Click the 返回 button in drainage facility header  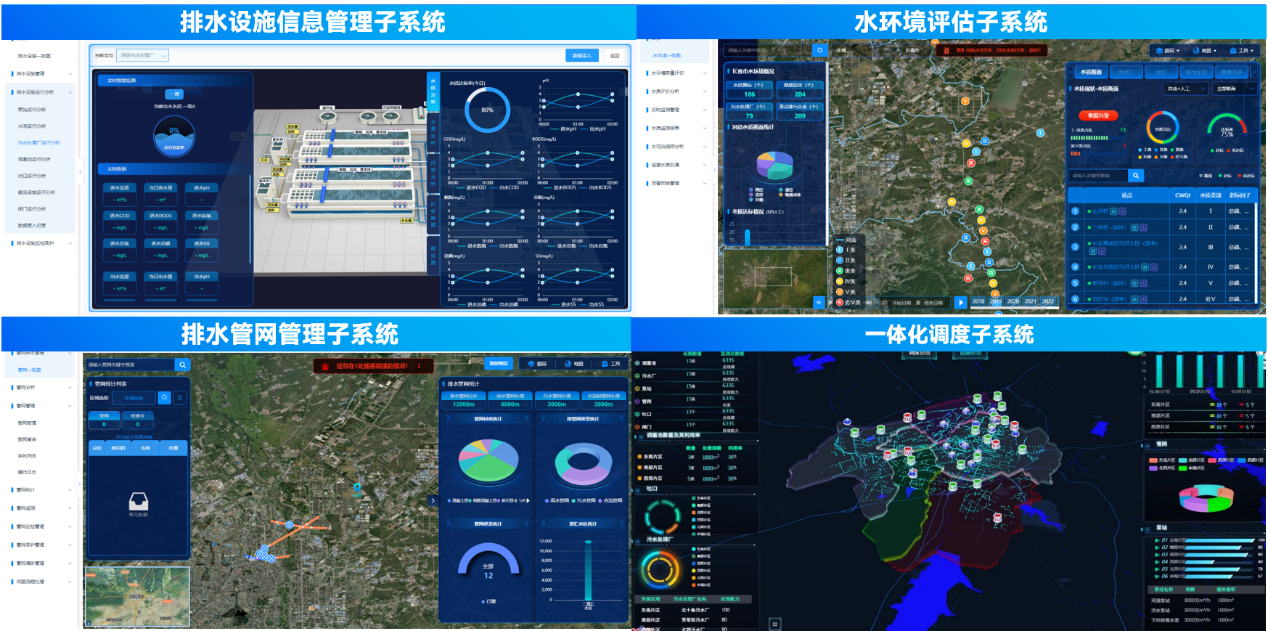click(615, 56)
